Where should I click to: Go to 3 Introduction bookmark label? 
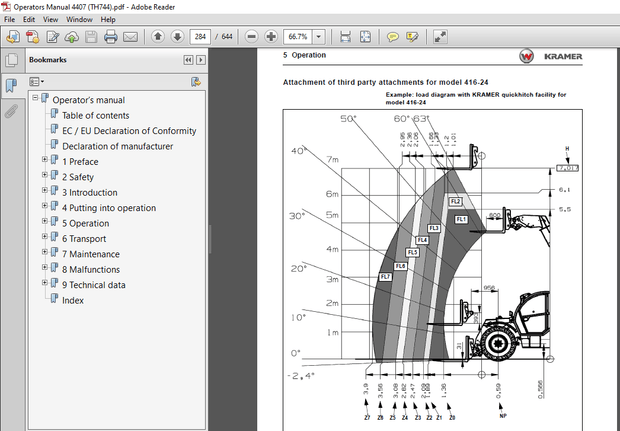[90, 193]
